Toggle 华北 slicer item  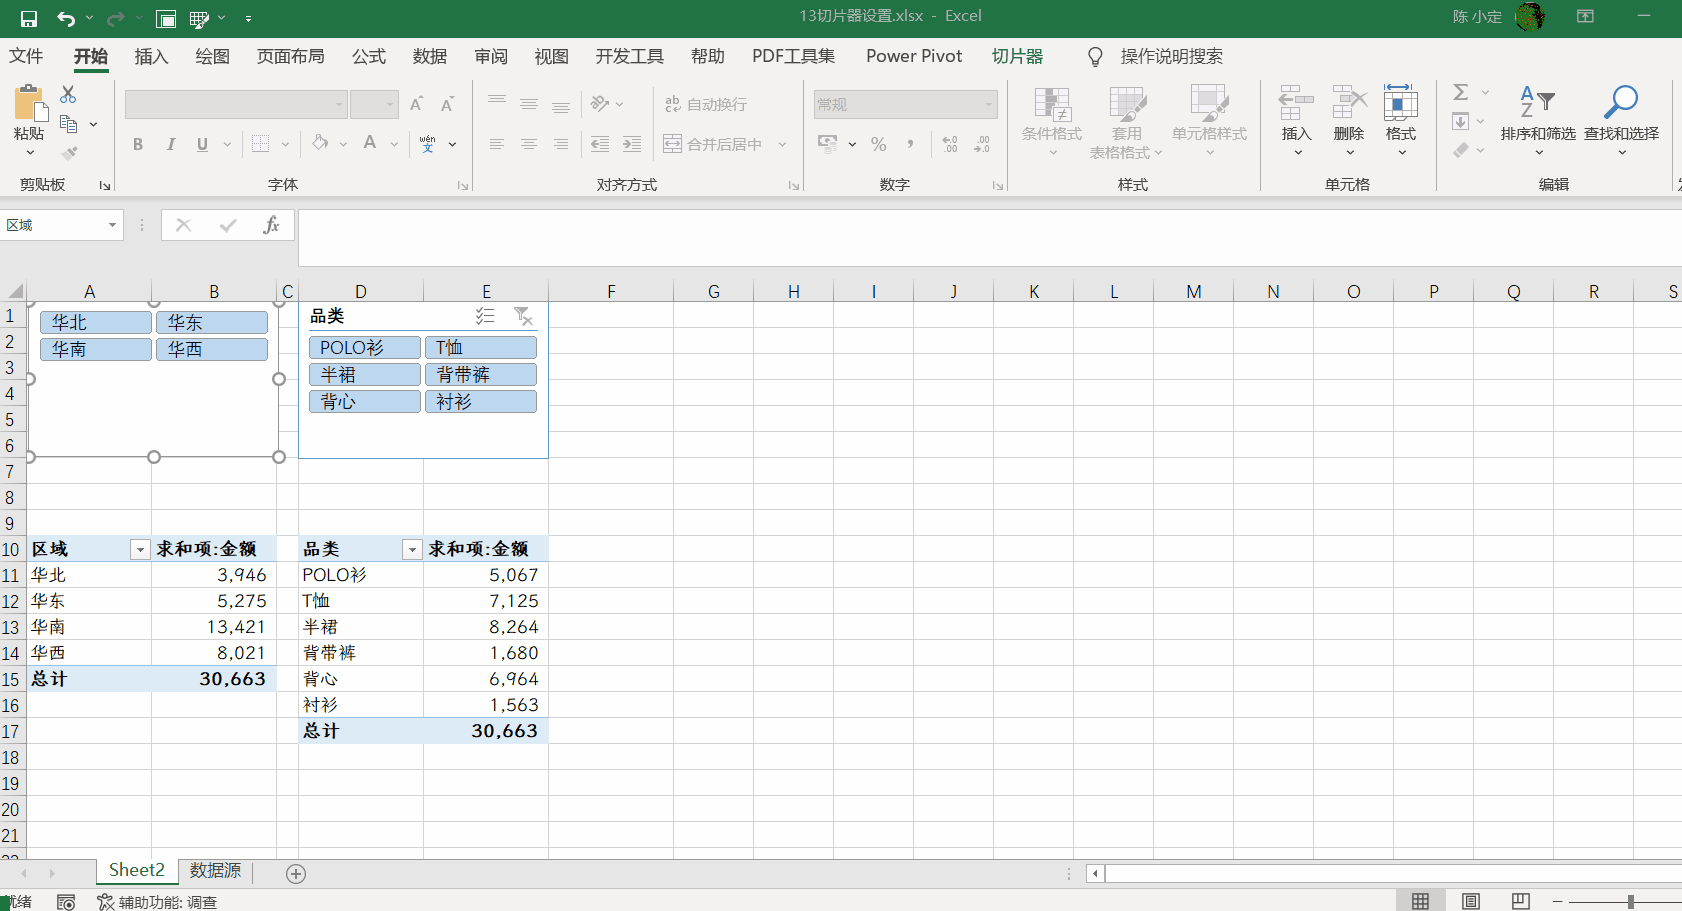pyautogui.click(x=96, y=322)
